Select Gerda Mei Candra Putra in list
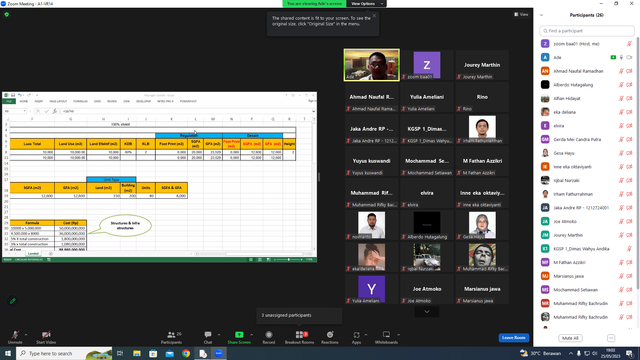Image resolution: width=640 pixels, height=360 pixels. tap(586, 140)
